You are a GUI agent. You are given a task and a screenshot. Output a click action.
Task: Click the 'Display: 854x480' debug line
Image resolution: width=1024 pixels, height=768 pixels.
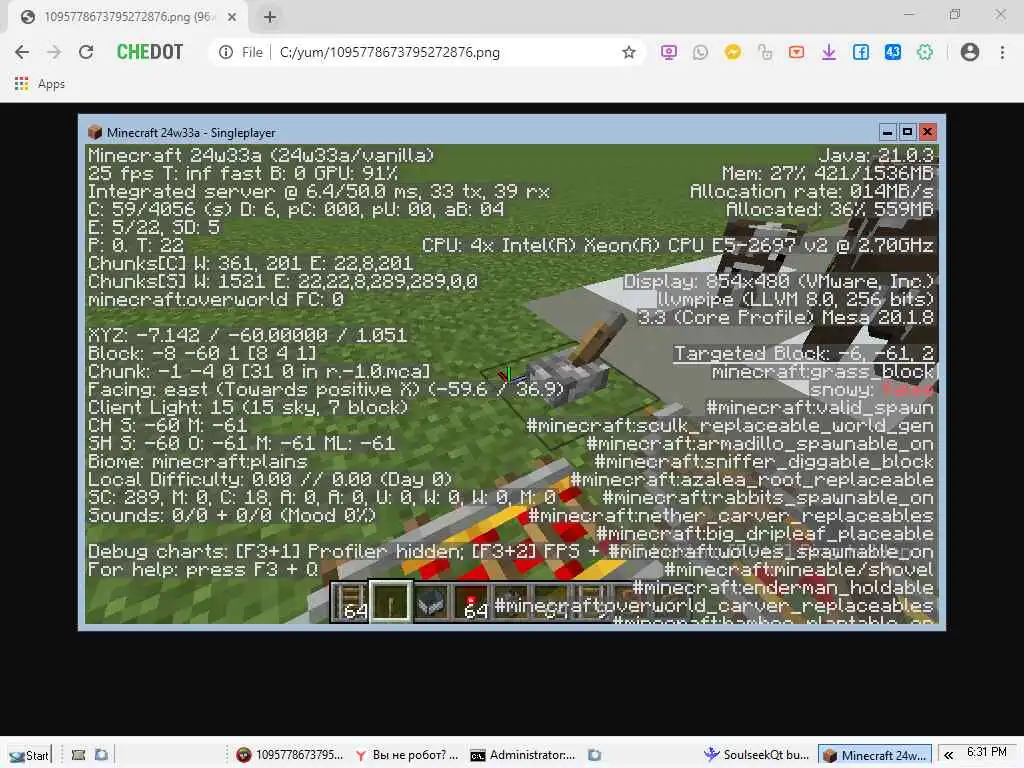coord(778,281)
